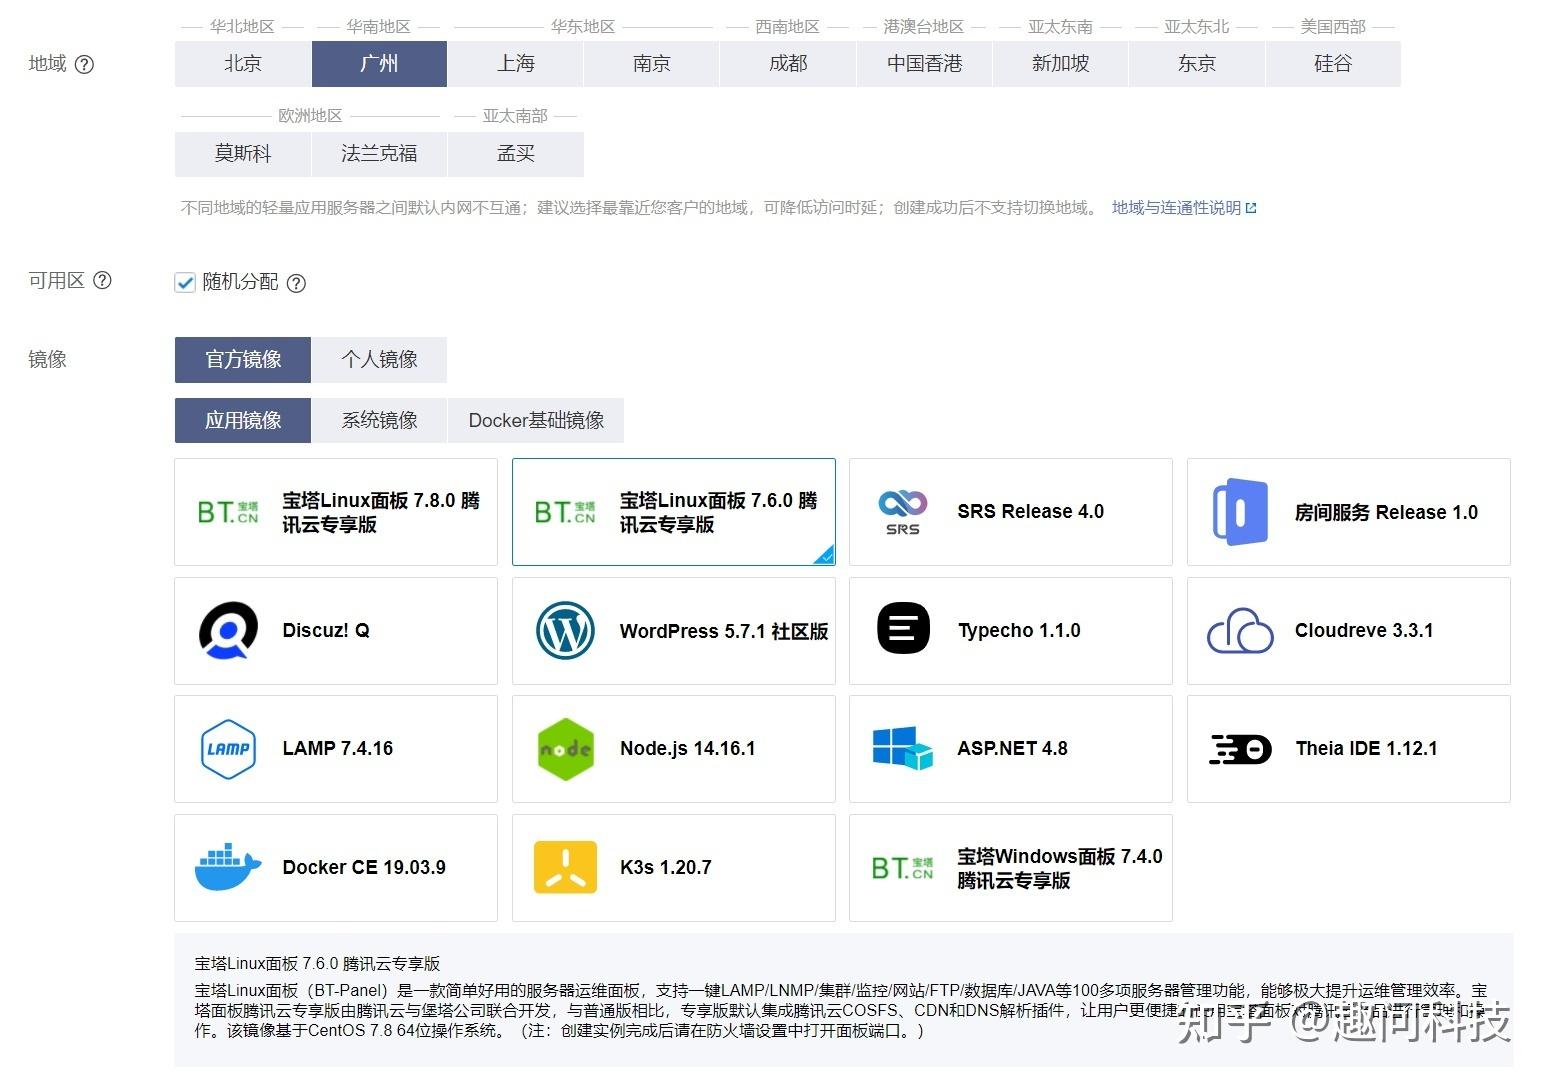This screenshot has width=1551, height=1085.
Task: Click the description heading 宝塔Linux面板 7.6.0 腾讯云专享版
Action: (317, 964)
